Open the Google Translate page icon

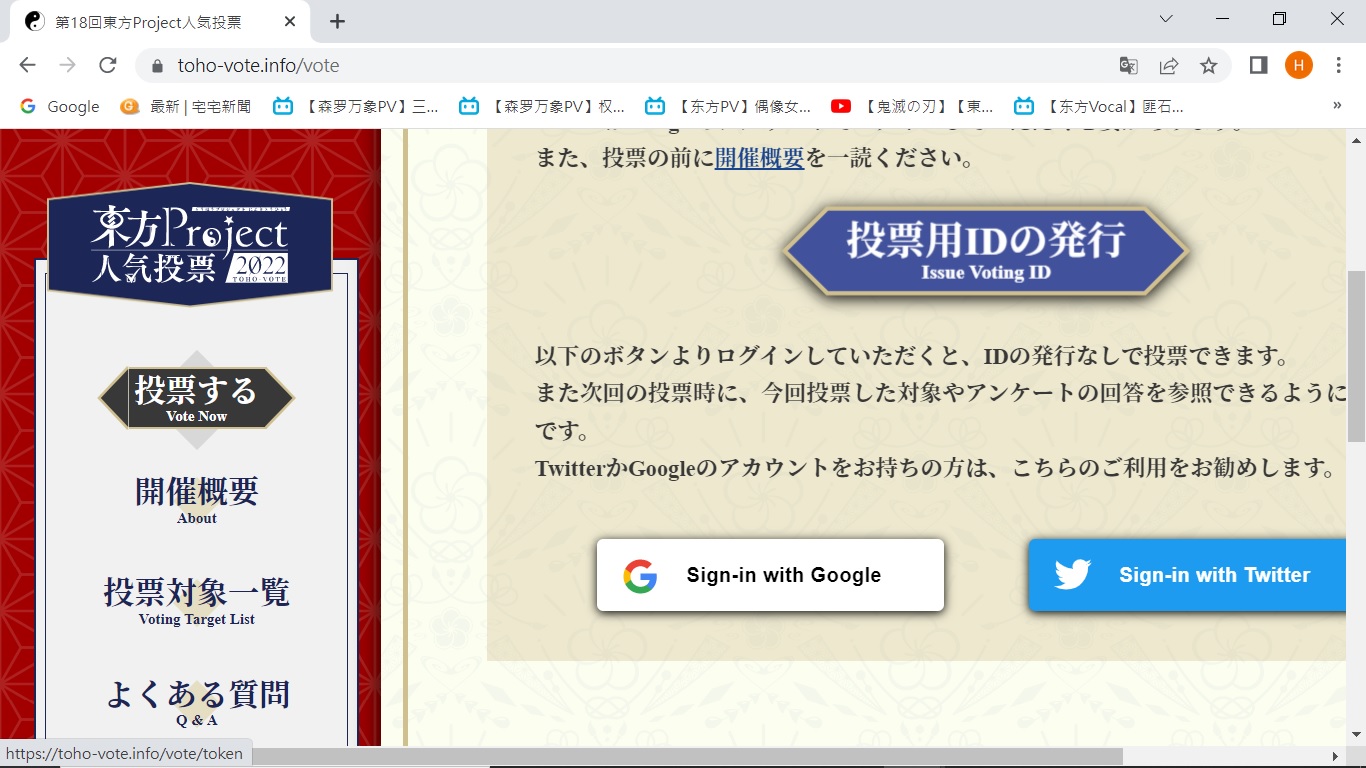1128,66
